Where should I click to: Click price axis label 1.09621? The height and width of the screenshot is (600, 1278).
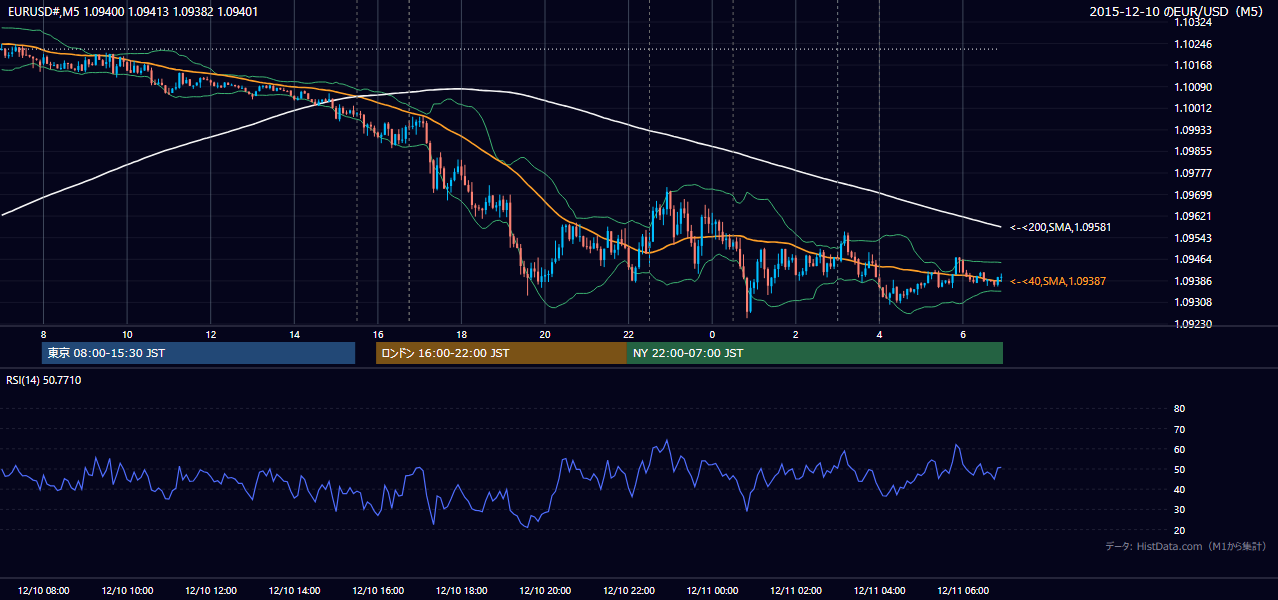click(x=1191, y=216)
